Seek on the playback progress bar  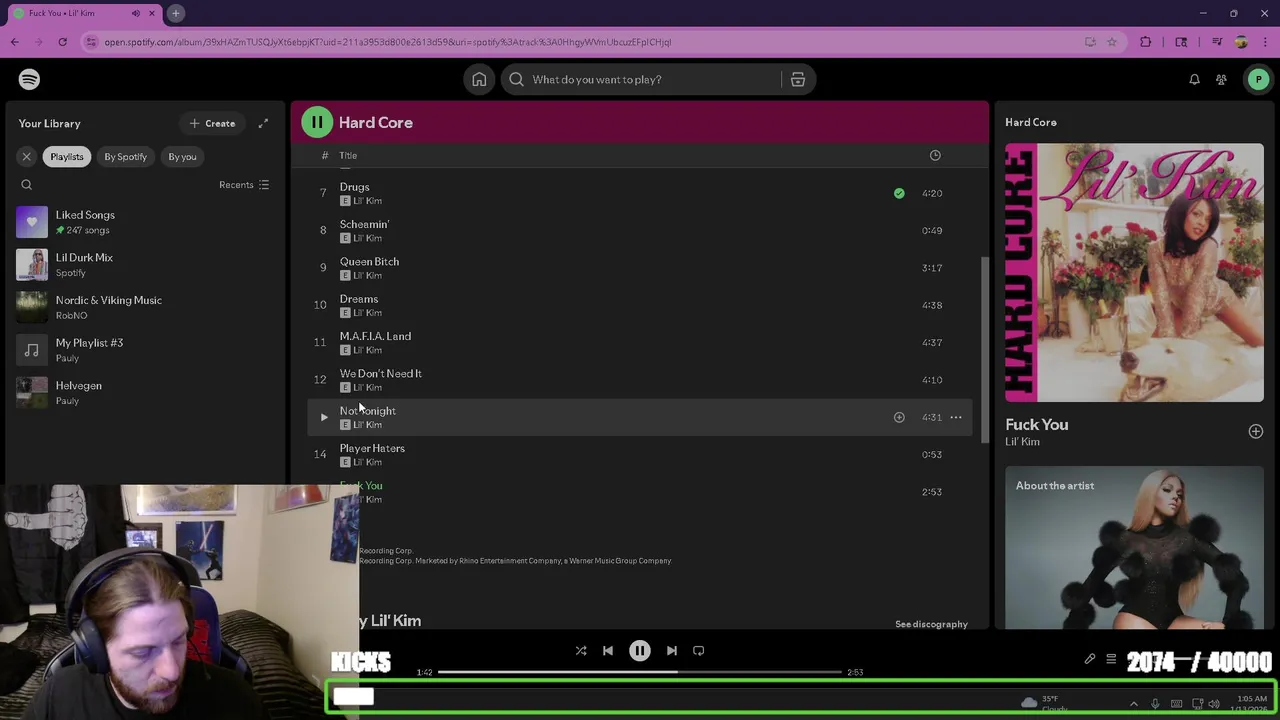(640, 672)
